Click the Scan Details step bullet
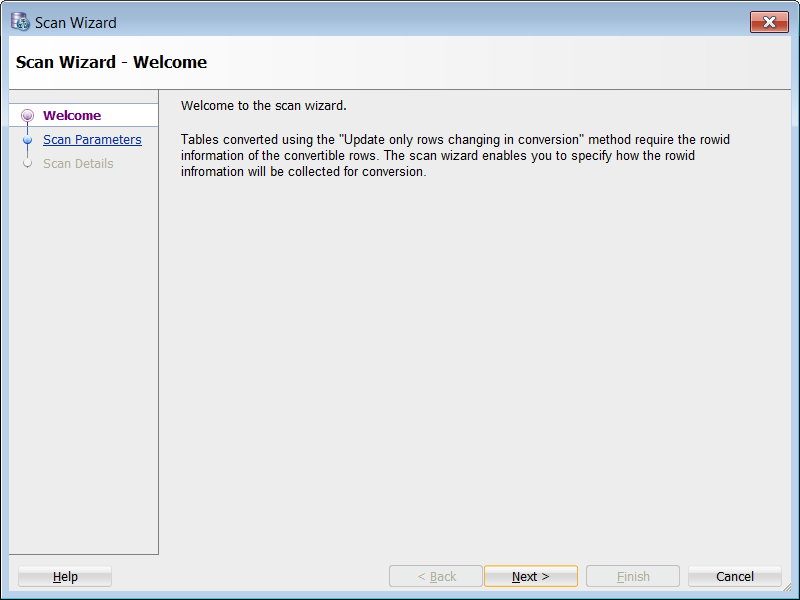 (27, 164)
